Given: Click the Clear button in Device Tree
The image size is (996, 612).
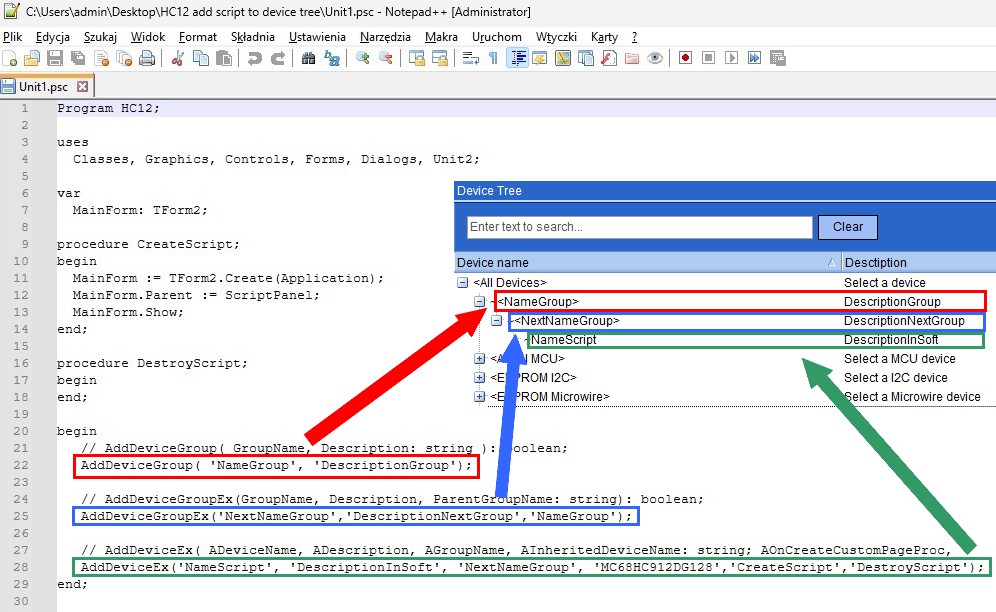Looking at the screenshot, I should click(x=847, y=227).
